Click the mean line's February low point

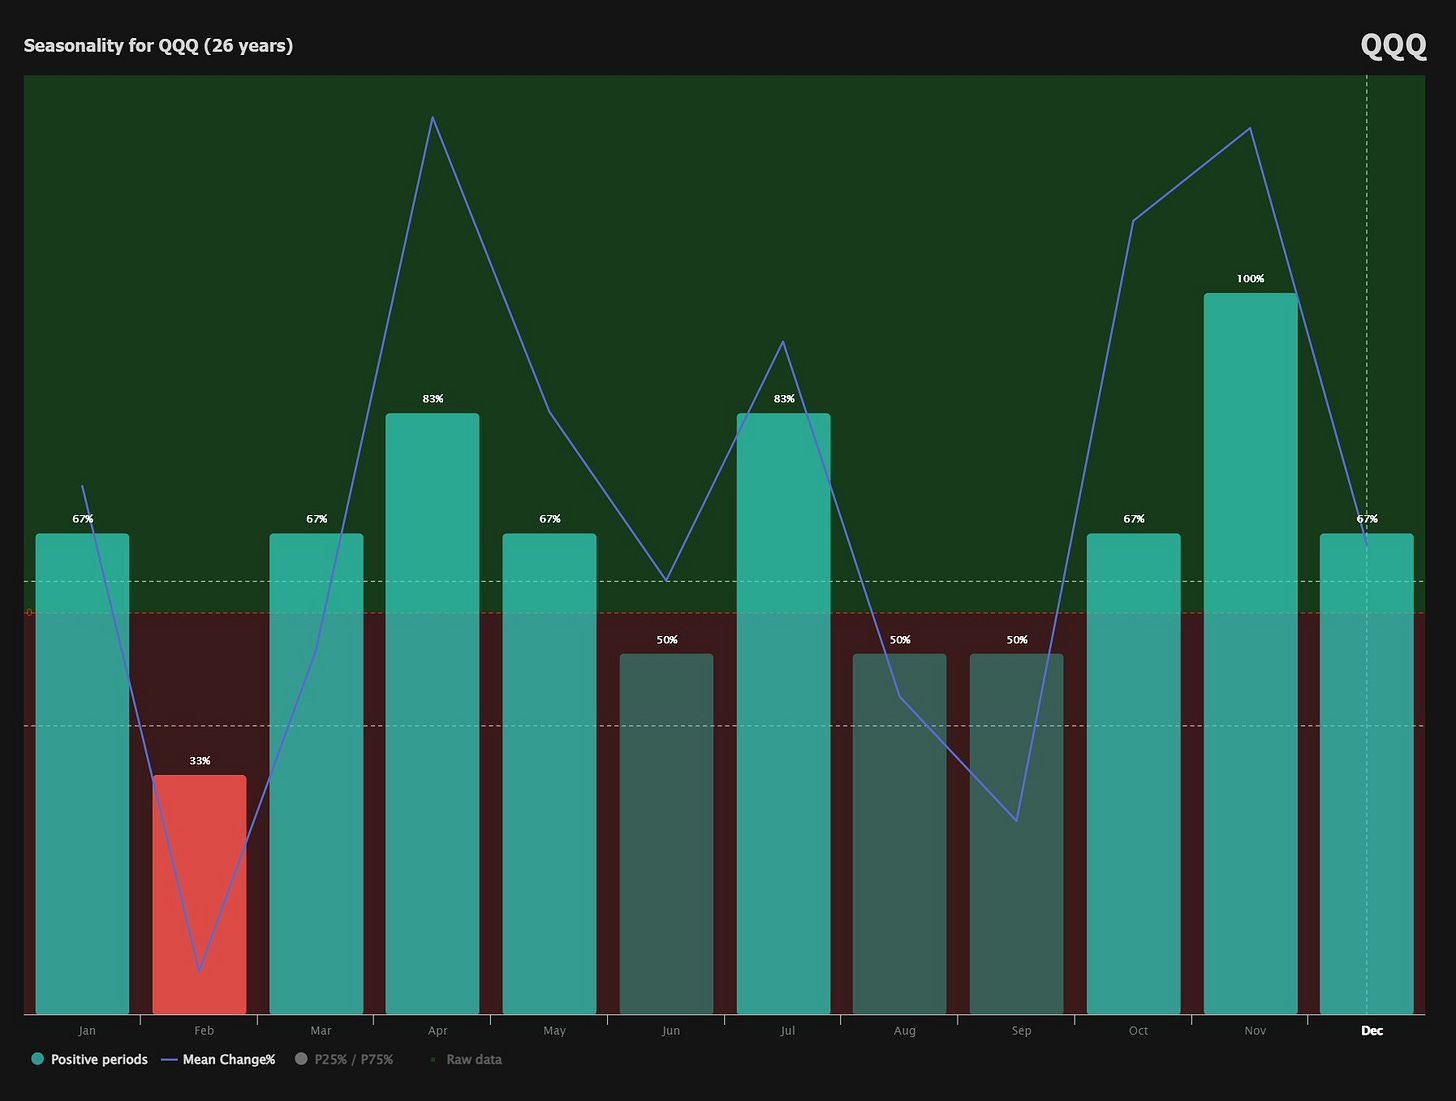click(200, 971)
